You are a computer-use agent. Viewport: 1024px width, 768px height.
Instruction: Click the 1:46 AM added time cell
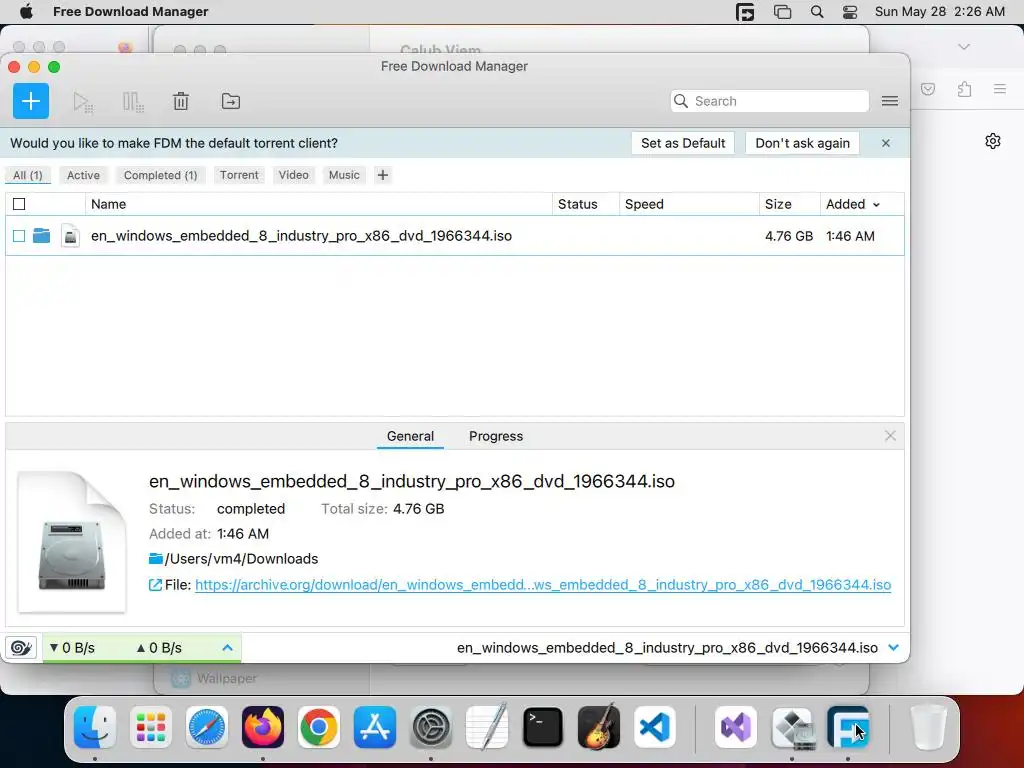click(x=850, y=236)
